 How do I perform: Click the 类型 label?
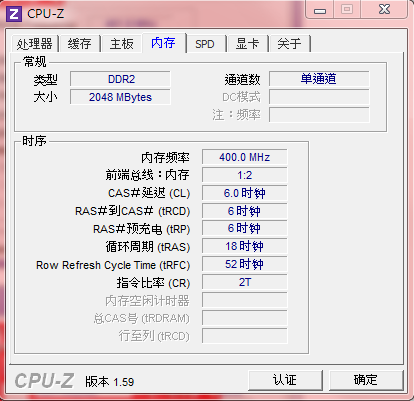[45, 80]
